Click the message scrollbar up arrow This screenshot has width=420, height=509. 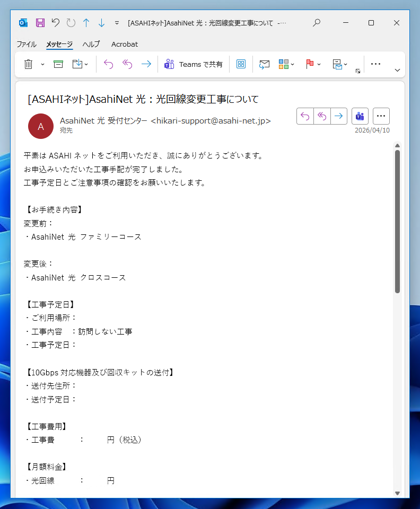(397, 146)
